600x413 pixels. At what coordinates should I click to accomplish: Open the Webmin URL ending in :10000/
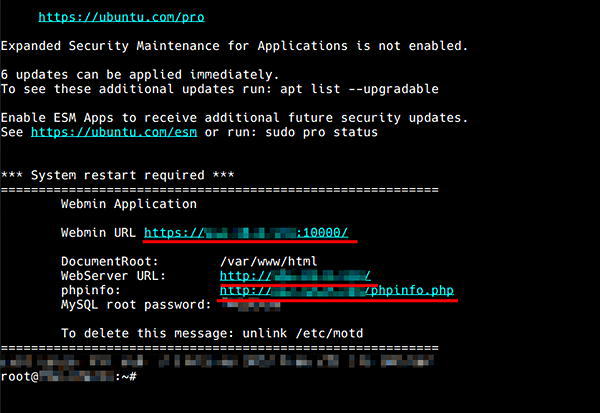click(x=246, y=233)
